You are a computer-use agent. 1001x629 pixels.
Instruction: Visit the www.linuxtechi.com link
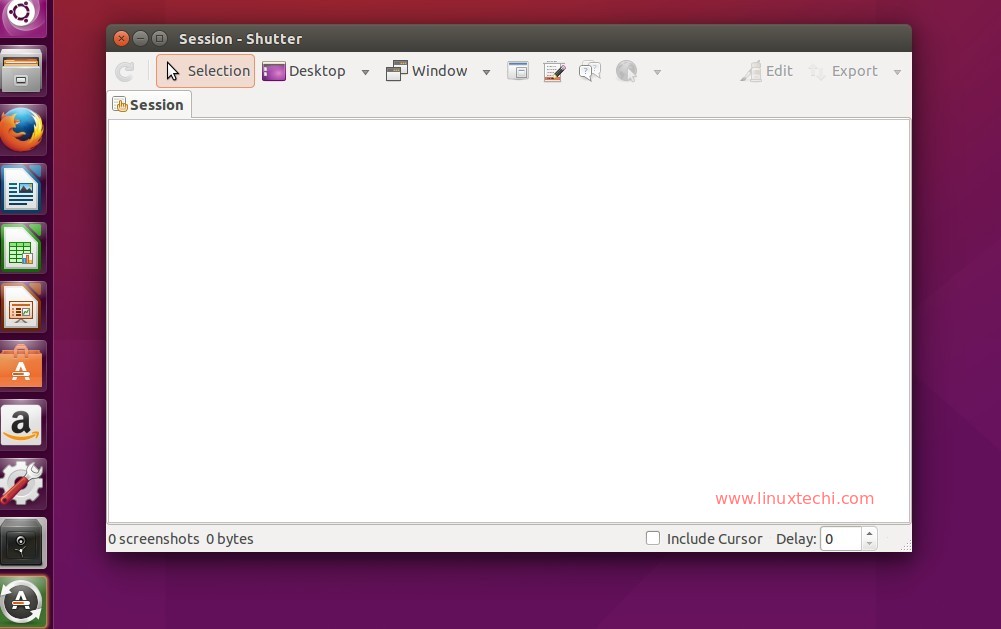point(794,498)
